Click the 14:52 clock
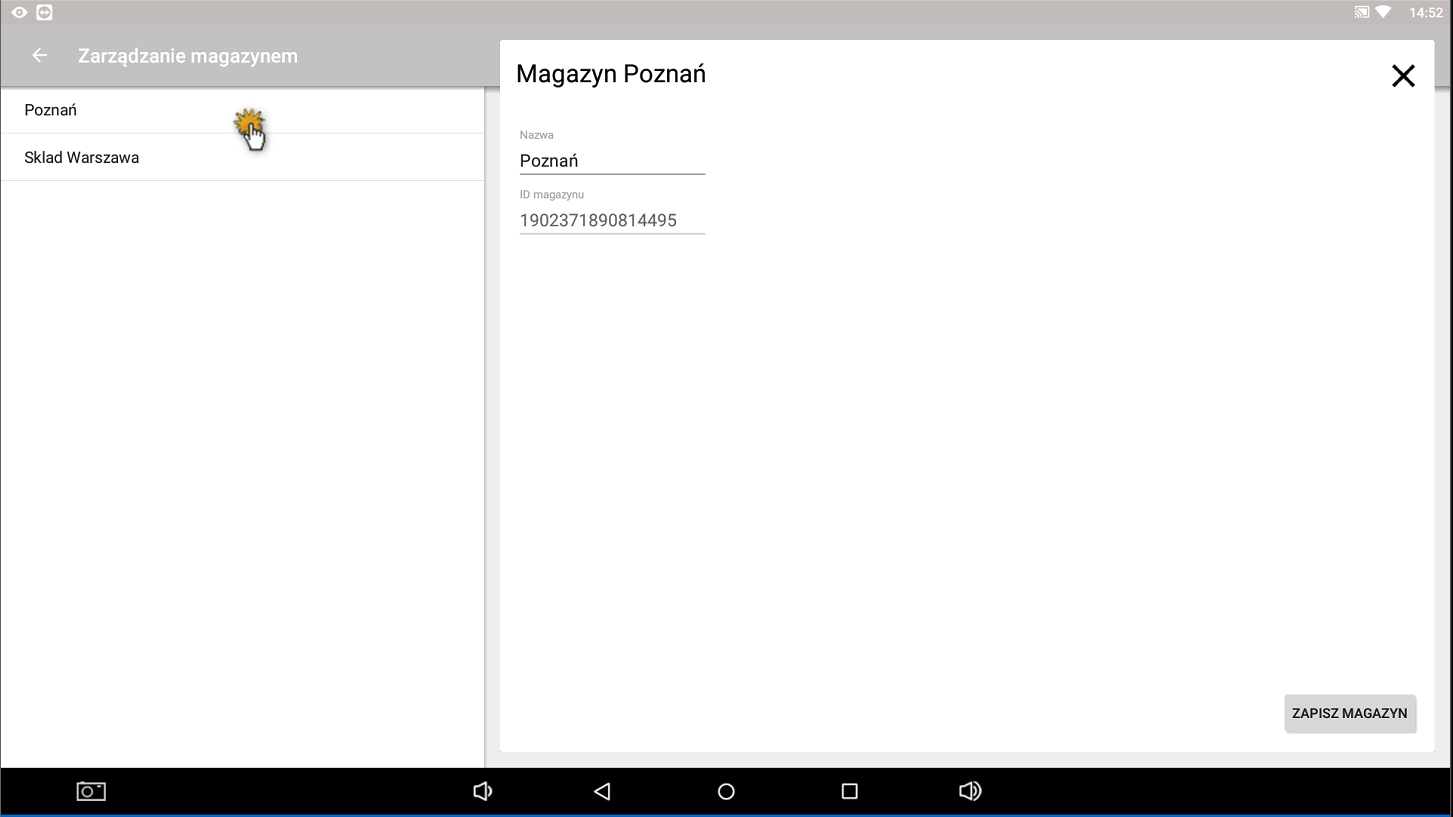1453x817 pixels. [1425, 13]
